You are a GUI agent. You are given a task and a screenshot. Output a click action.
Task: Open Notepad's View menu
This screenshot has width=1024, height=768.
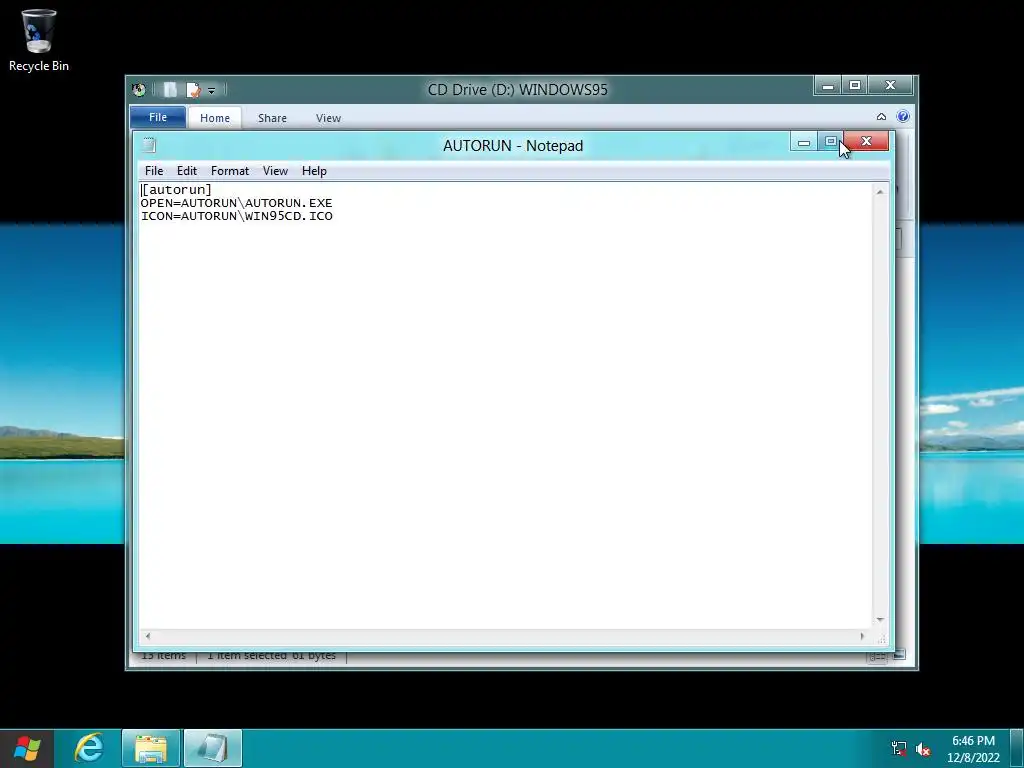[275, 170]
